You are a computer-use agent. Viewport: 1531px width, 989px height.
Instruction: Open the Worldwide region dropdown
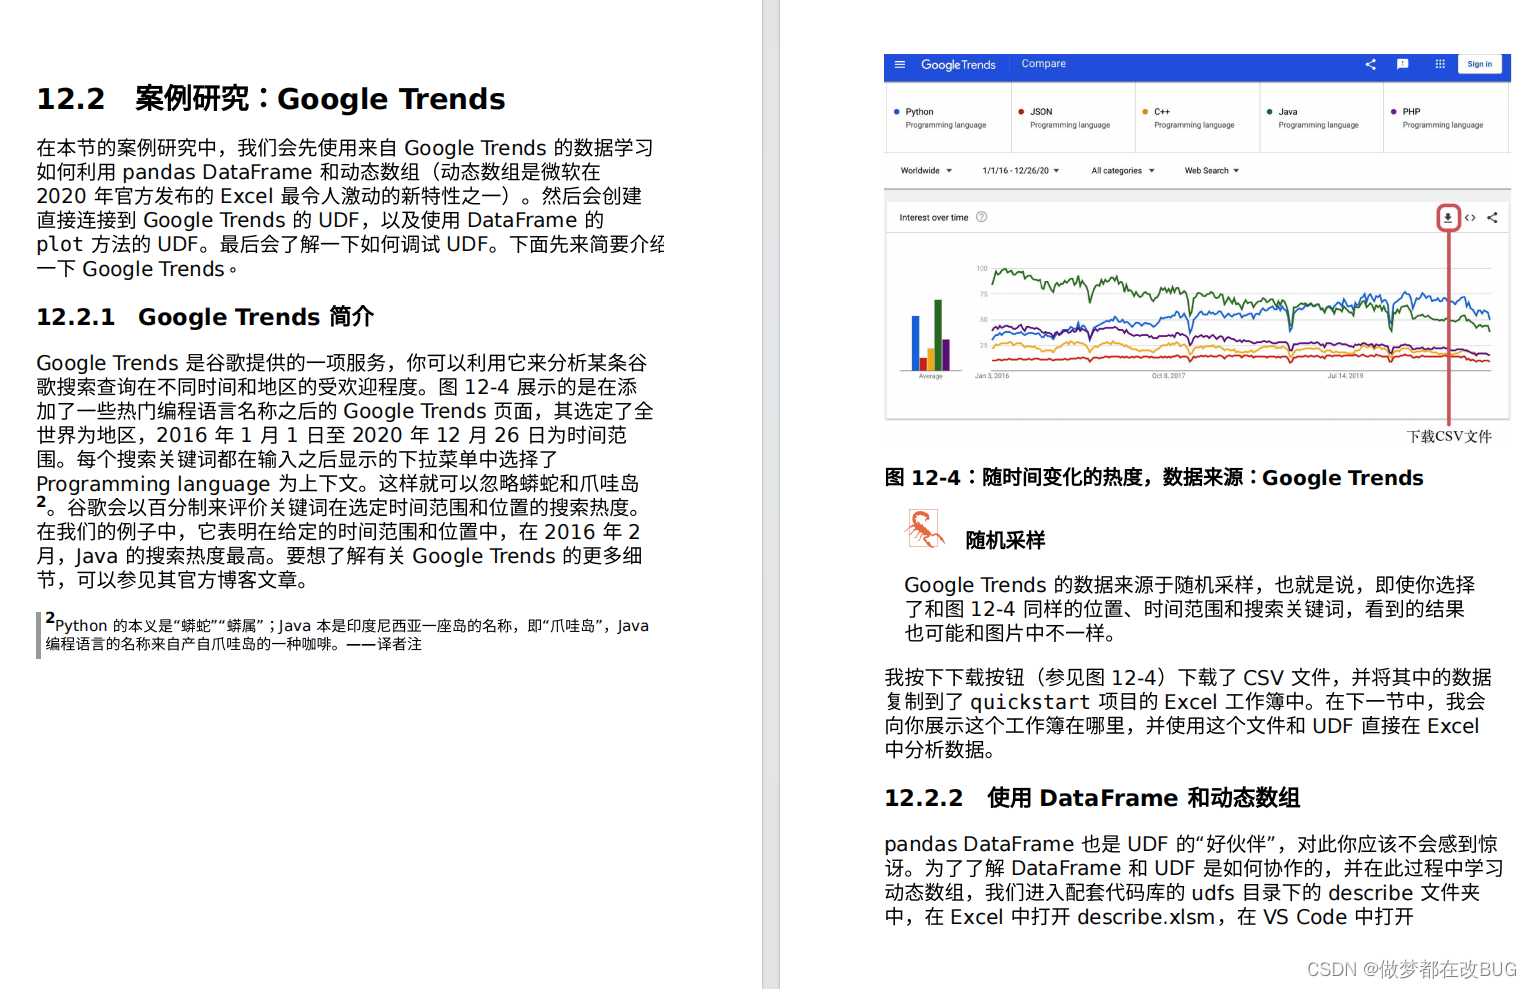pos(926,171)
